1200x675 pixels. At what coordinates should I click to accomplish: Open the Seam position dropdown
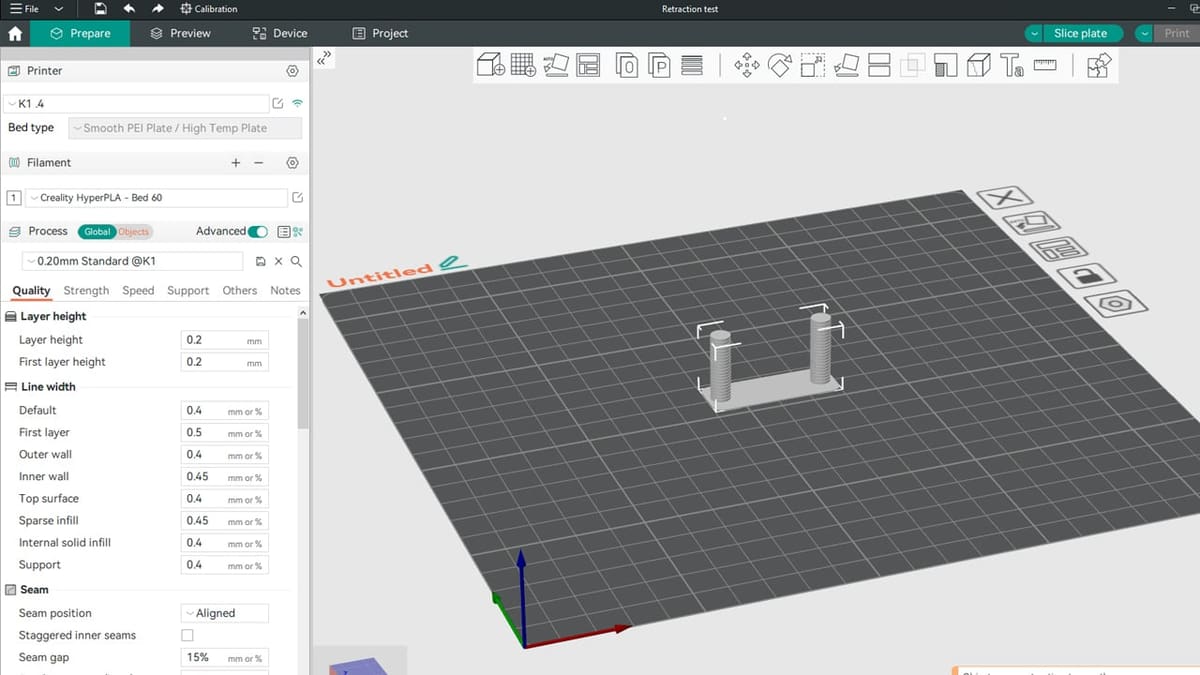pyautogui.click(x=224, y=613)
